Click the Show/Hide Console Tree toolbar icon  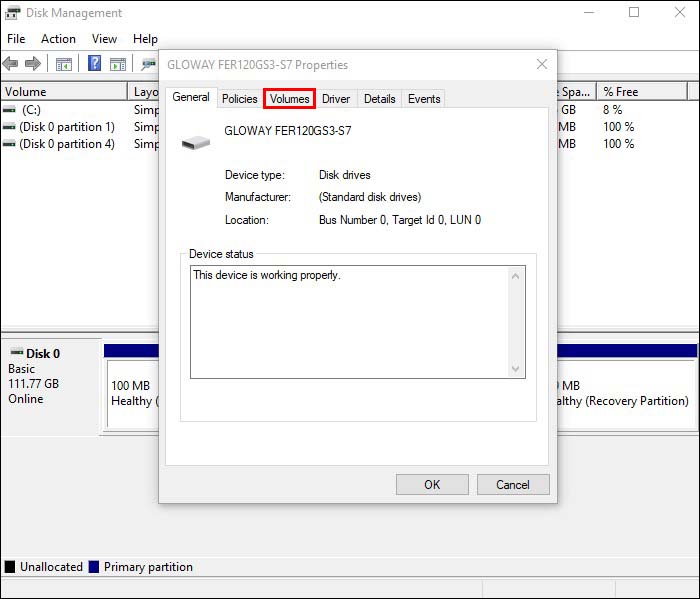63,64
